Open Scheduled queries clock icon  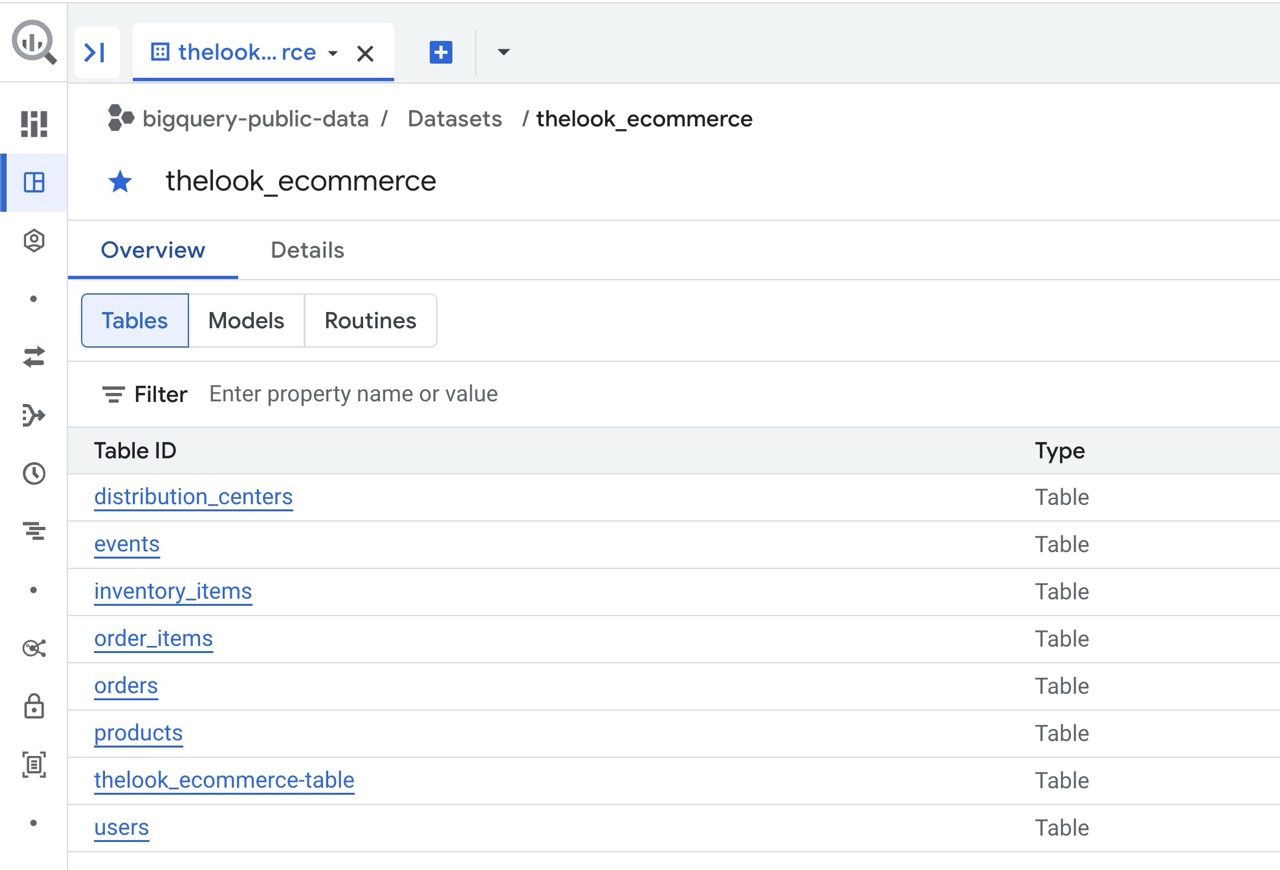(x=34, y=474)
